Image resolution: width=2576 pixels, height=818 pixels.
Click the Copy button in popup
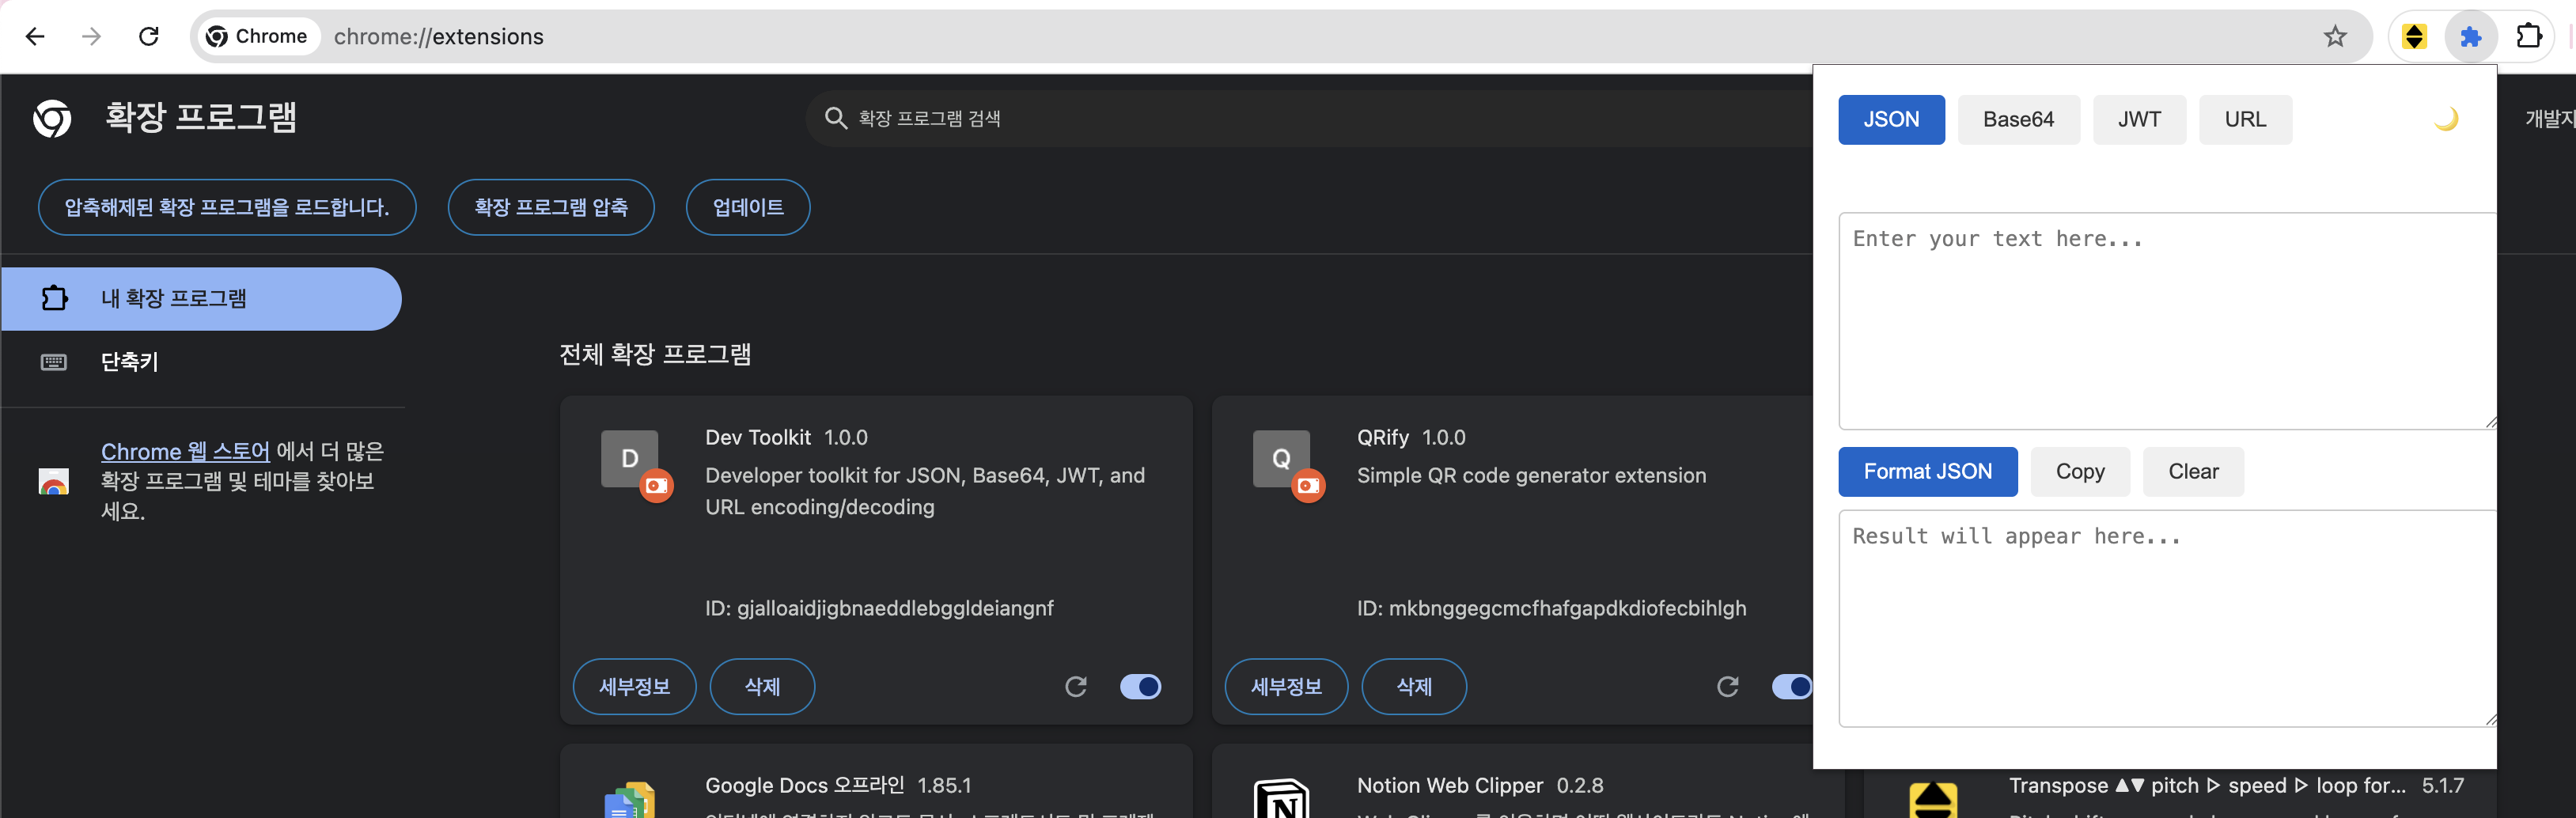coord(2080,472)
